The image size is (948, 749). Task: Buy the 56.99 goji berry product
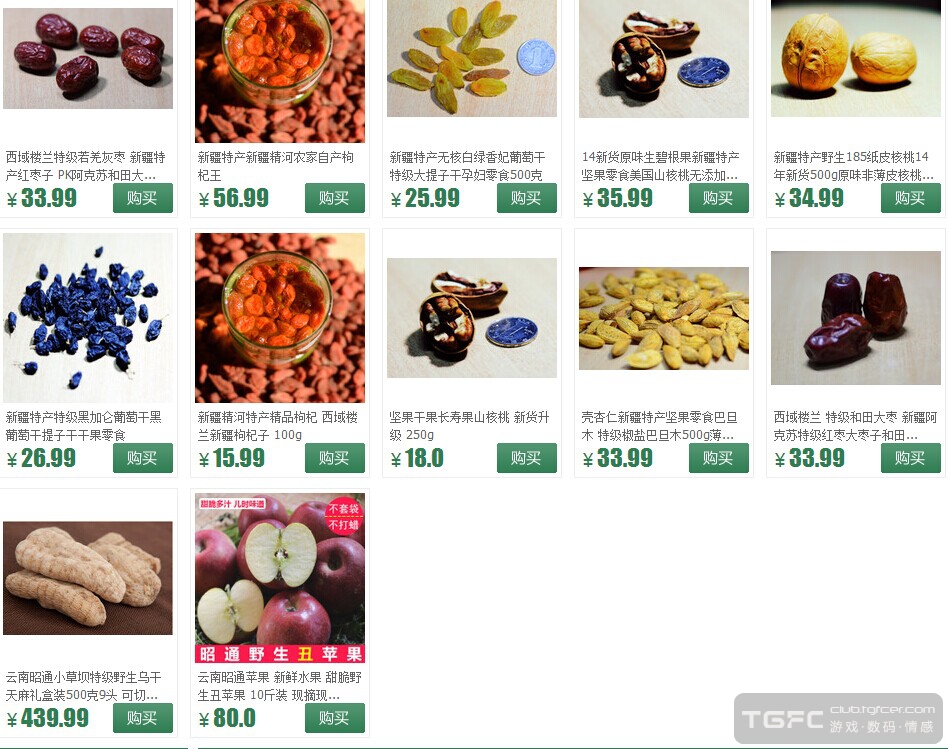(334, 198)
